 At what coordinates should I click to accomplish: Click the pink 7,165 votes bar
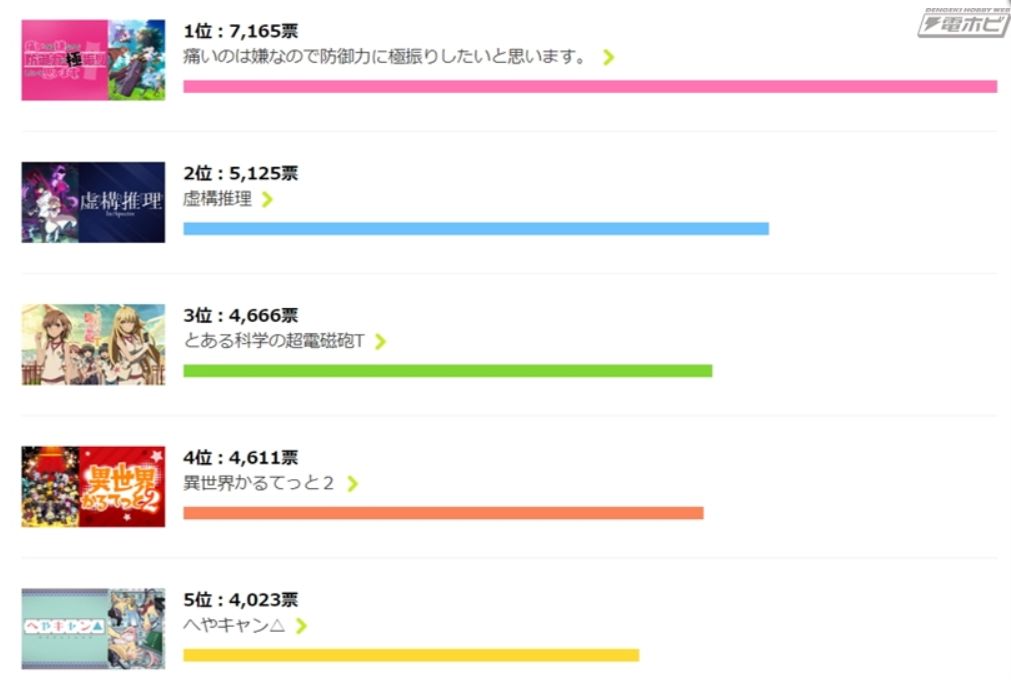pyautogui.click(x=590, y=86)
